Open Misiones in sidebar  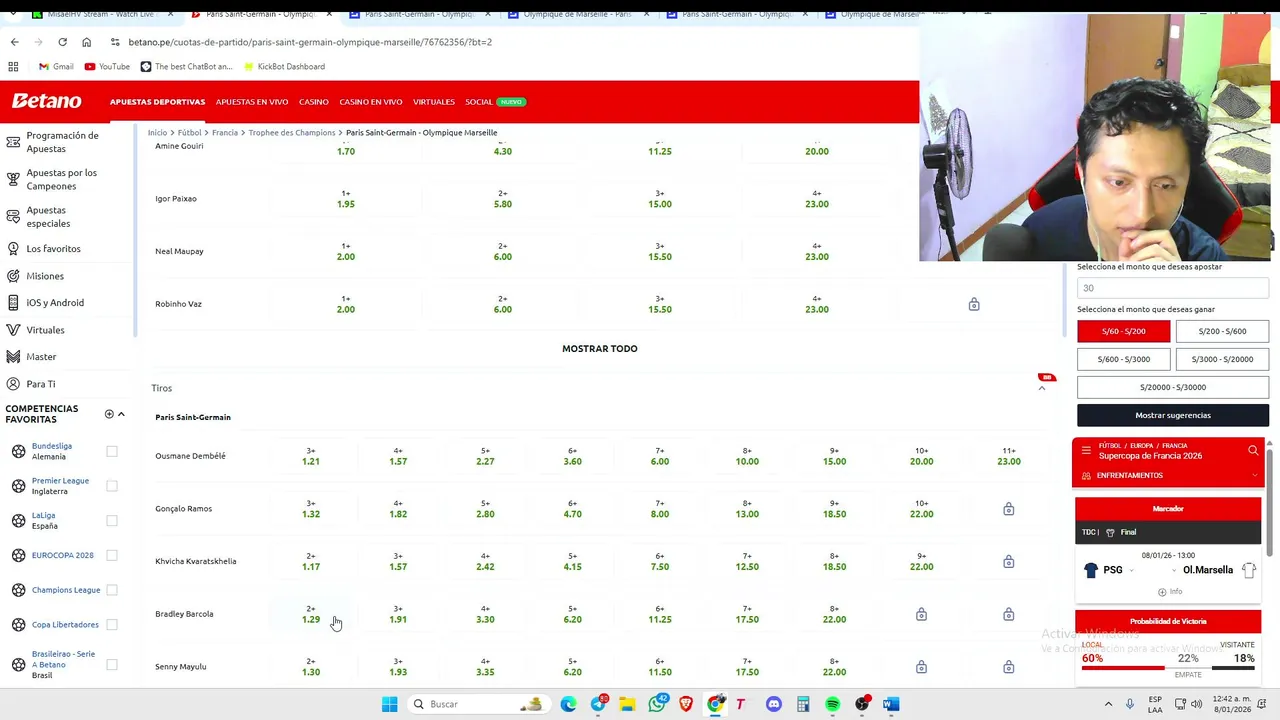[45, 276]
